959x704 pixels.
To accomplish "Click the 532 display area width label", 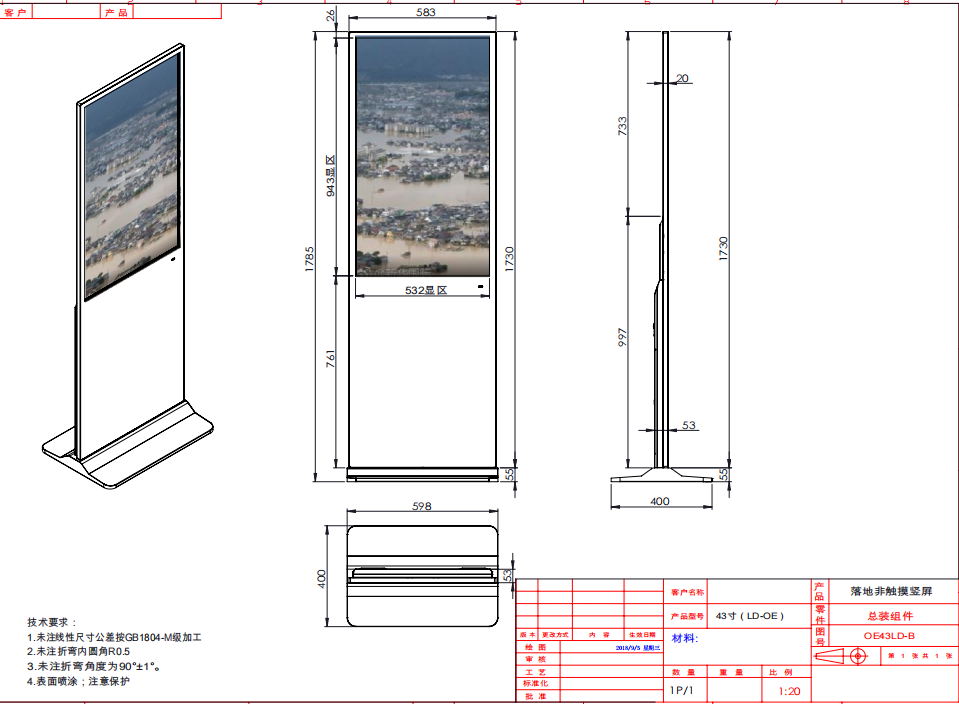I will (424, 290).
